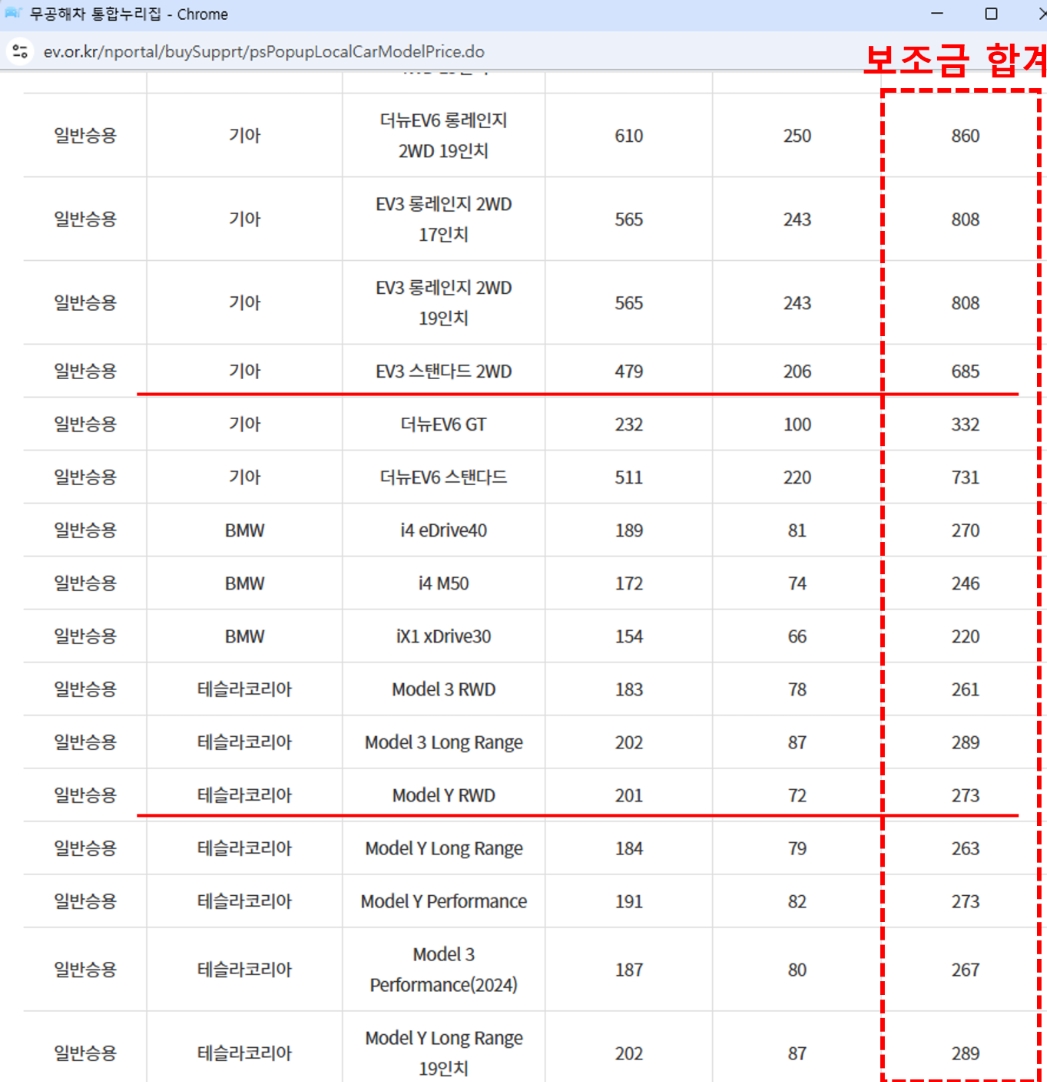Click 기아 maker cell in 더뉴EV6 GT row
The image size is (1047, 1082).
[244, 424]
